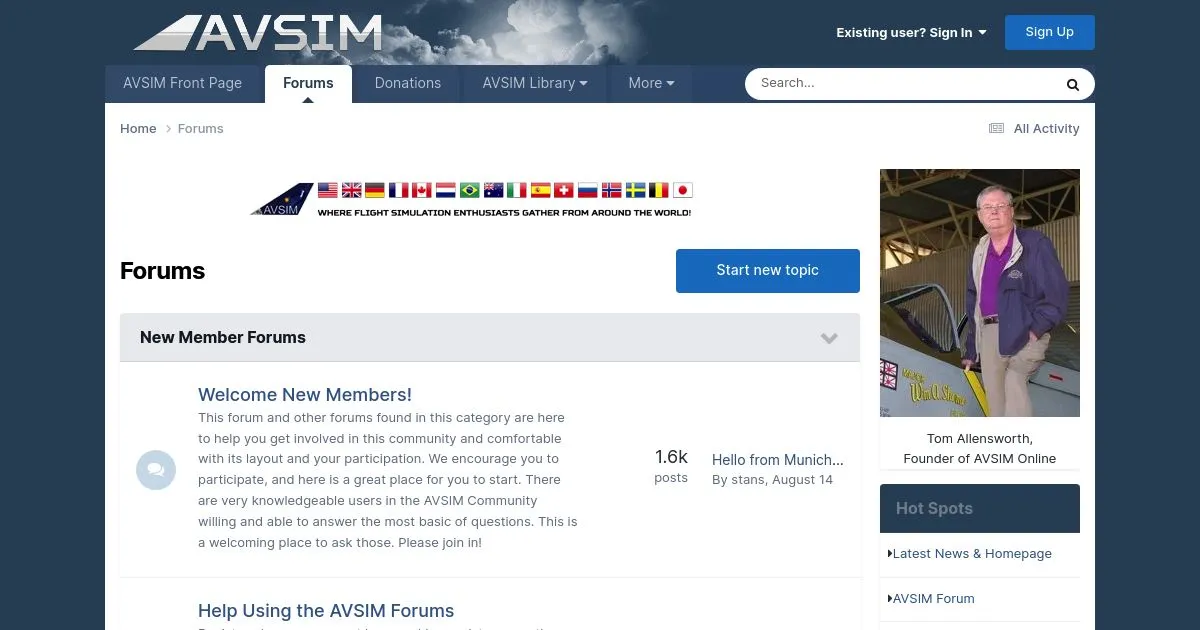Click the All Activity feed icon
This screenshot has width=1200, height=630.
point(996,128)
